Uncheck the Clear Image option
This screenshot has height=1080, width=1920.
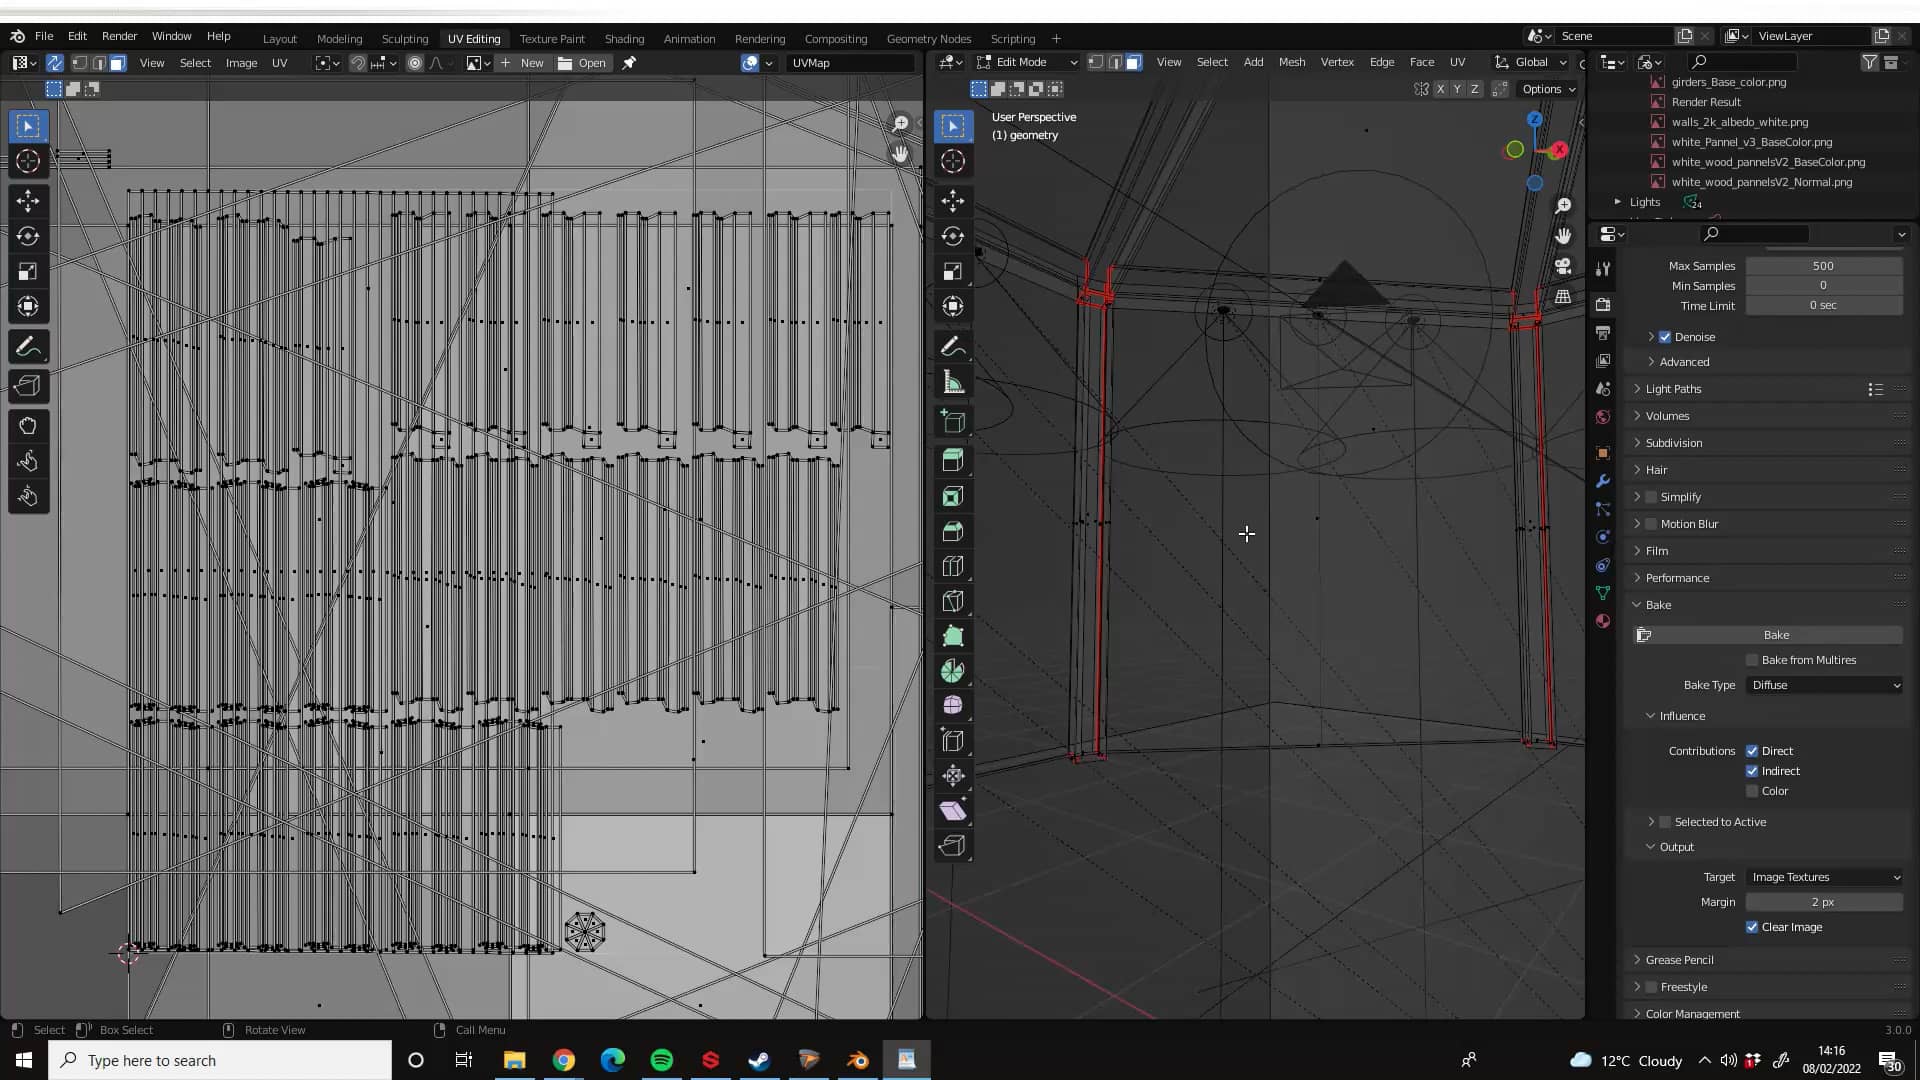tap(1752, 927)
